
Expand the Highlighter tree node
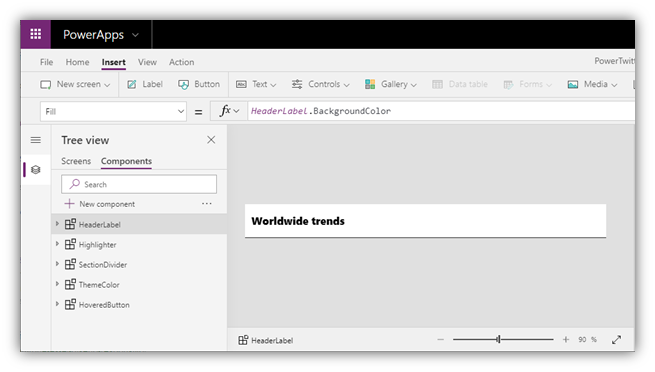point(57,244)
